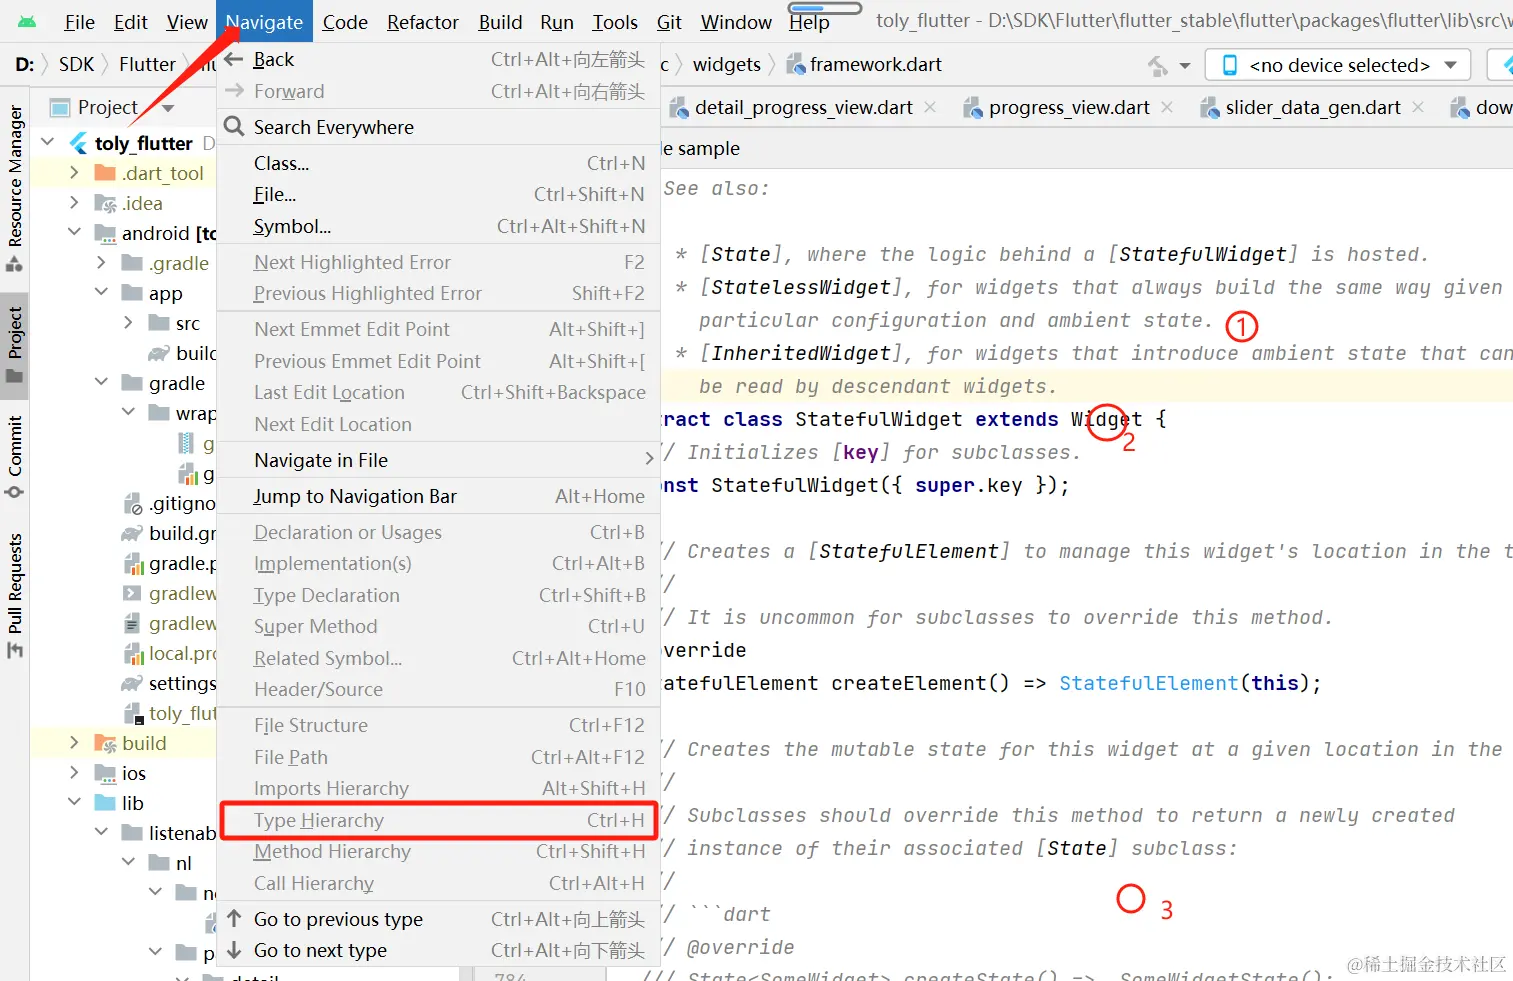The width and height of the screenshot is (1513, 981).
Task: Toggle the Project tool window sidebar tab
Action: pos(15,344)
